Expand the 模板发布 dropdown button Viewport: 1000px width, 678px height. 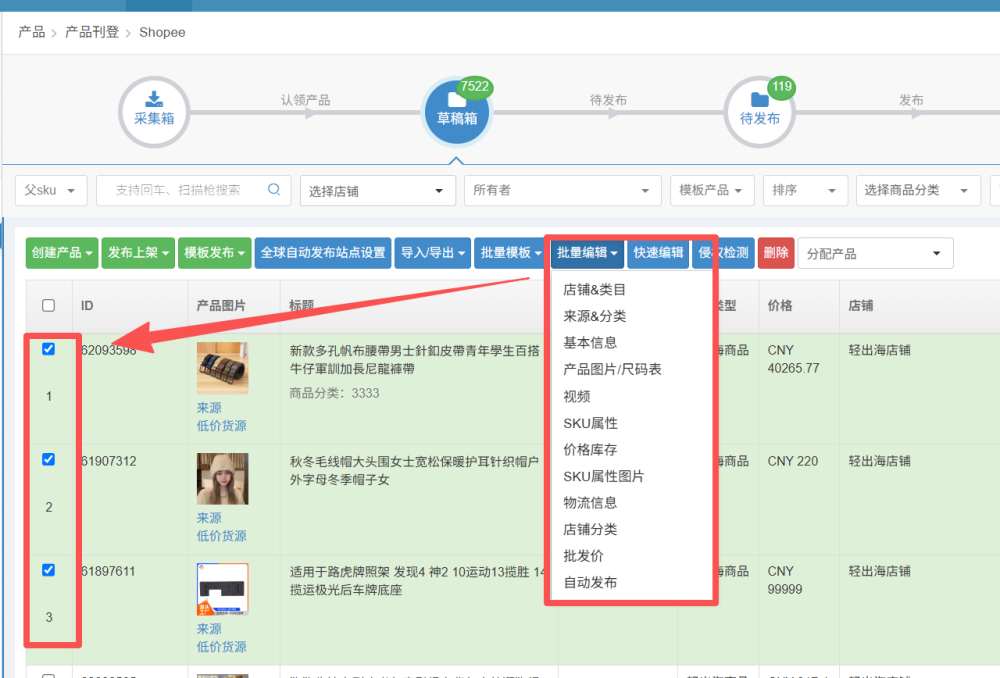(x=214, y=253)
